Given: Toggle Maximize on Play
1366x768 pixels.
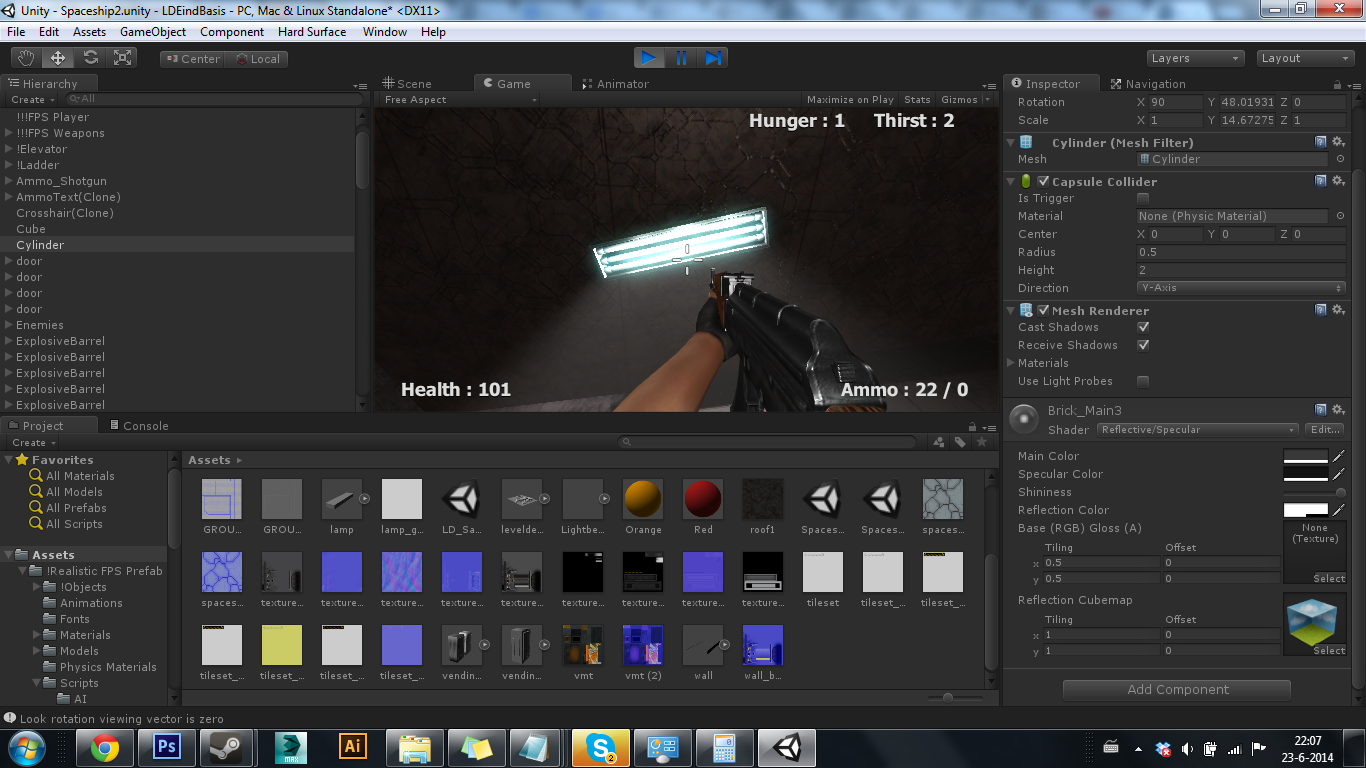Looking at the screenshot, I should (850, 100).
